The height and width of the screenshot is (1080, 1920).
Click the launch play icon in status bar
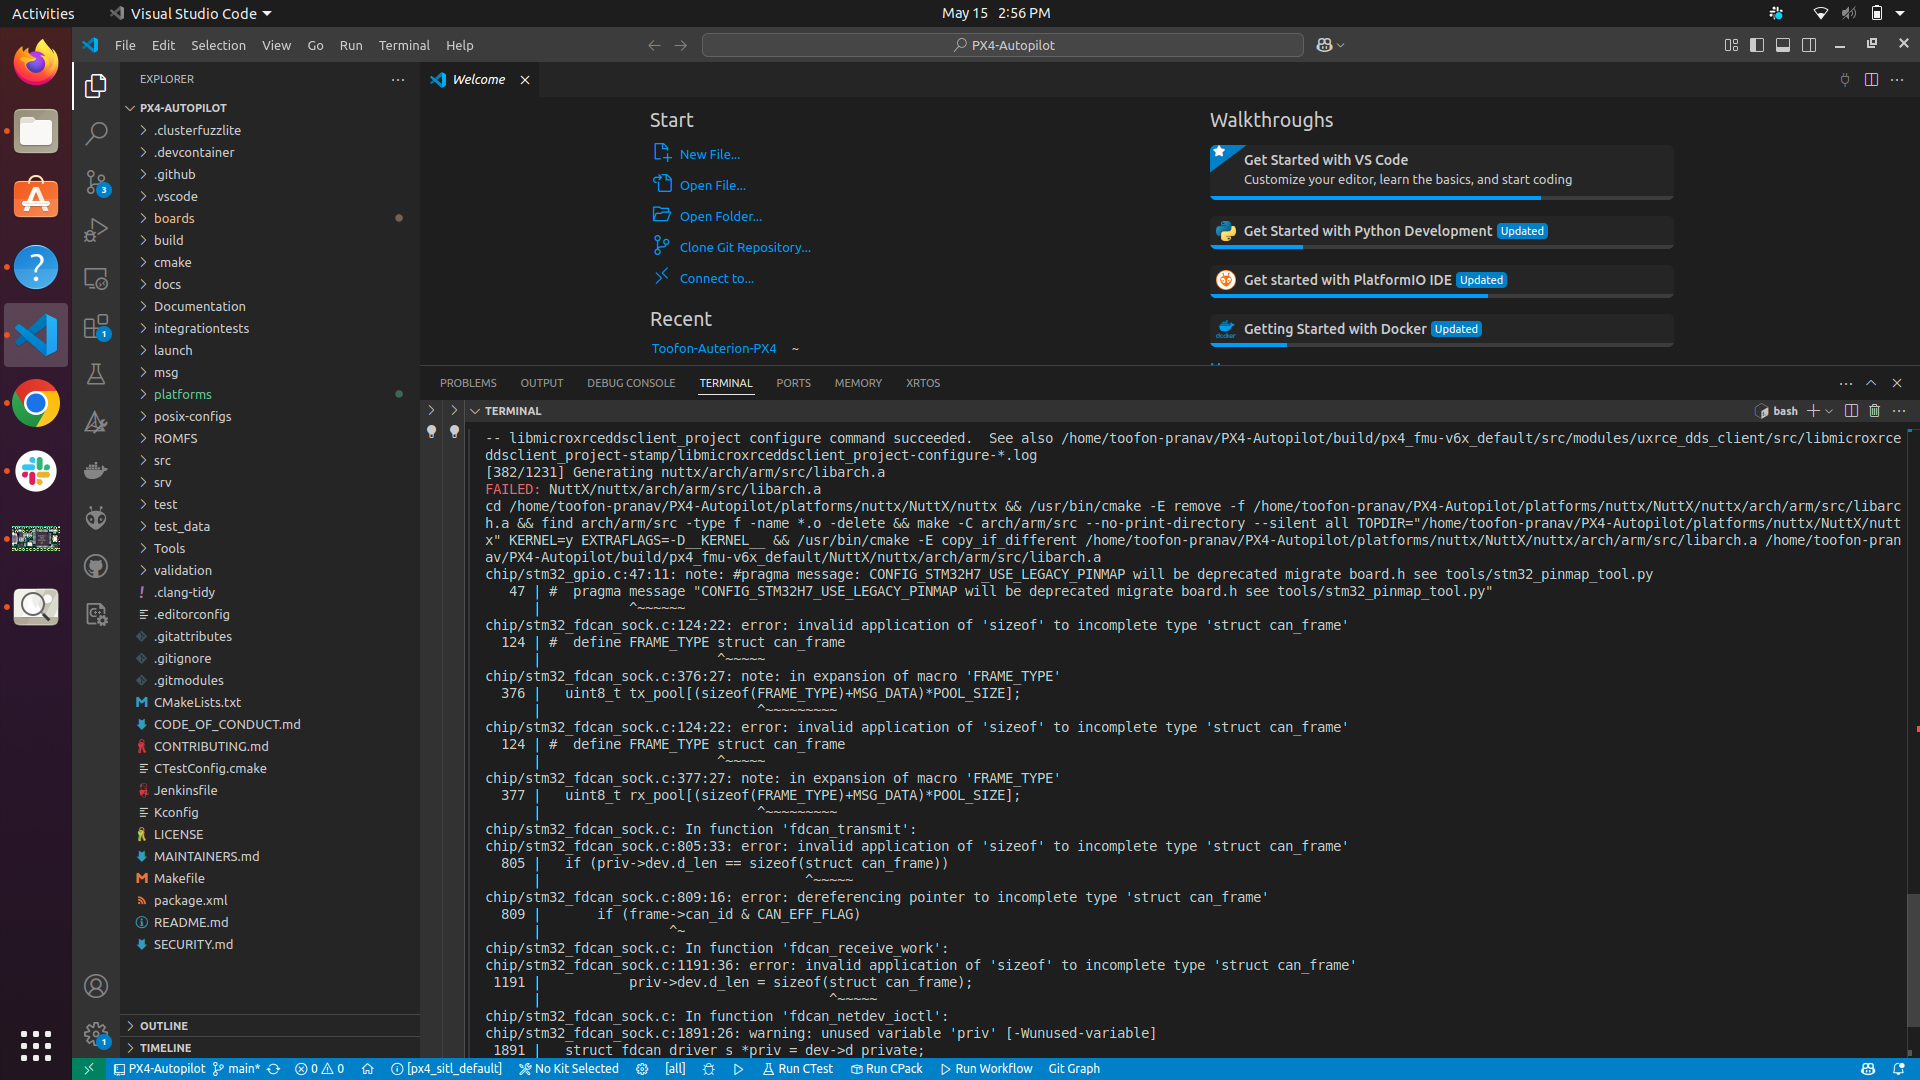(738, 1069)
